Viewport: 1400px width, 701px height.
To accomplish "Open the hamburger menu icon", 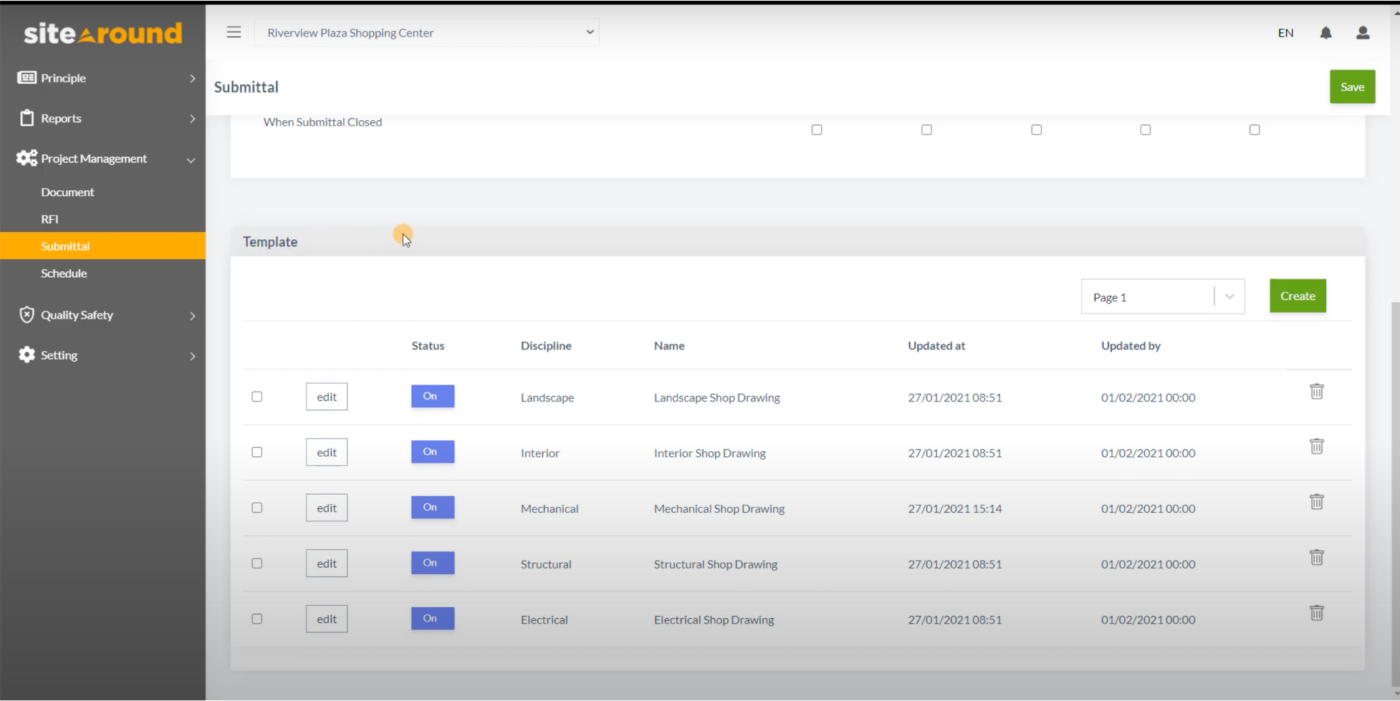I will tap(234, 32).
